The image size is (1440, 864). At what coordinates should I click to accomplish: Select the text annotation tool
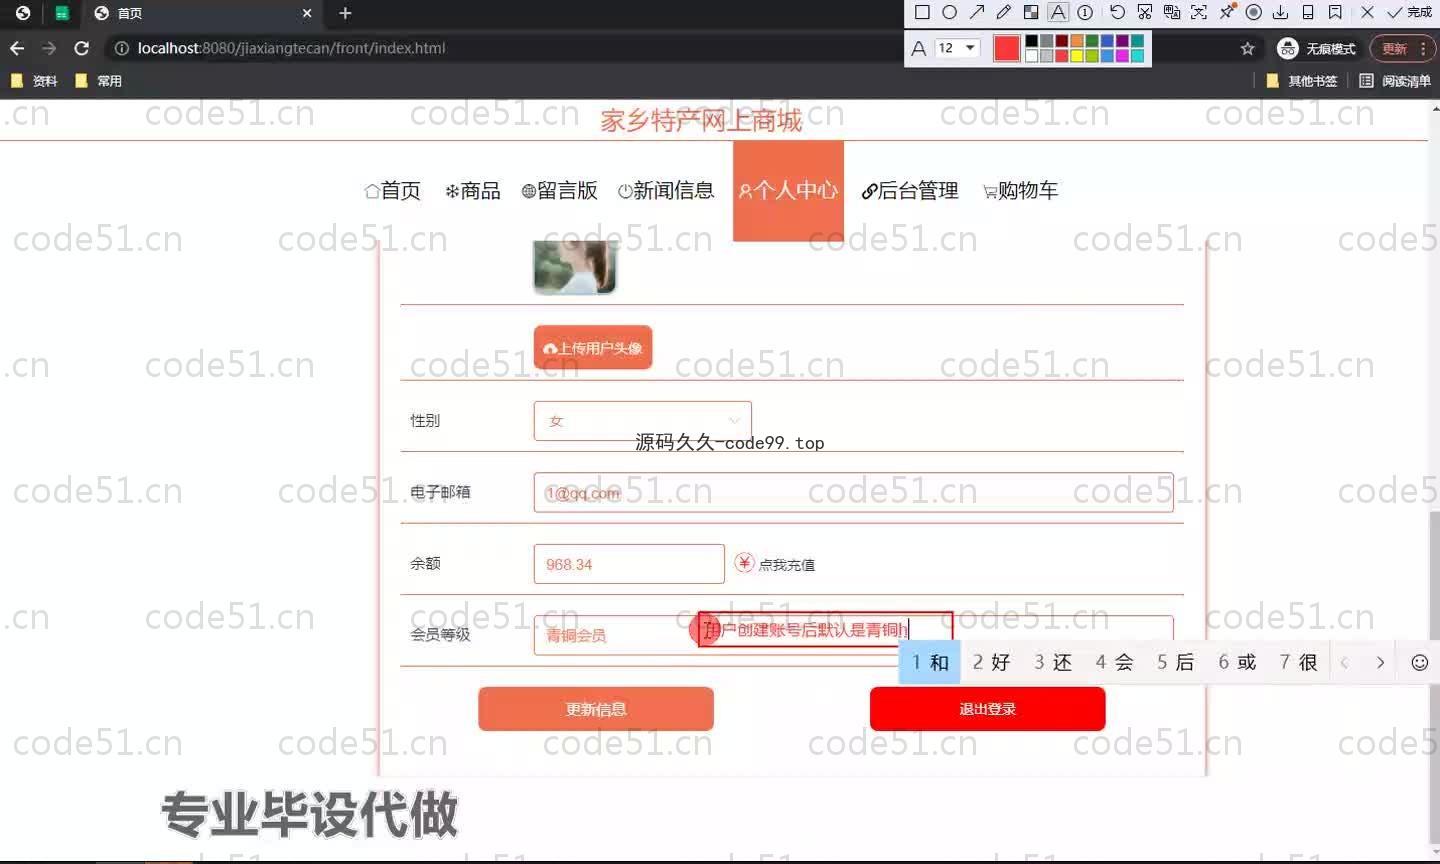[x=1058, y=13]
